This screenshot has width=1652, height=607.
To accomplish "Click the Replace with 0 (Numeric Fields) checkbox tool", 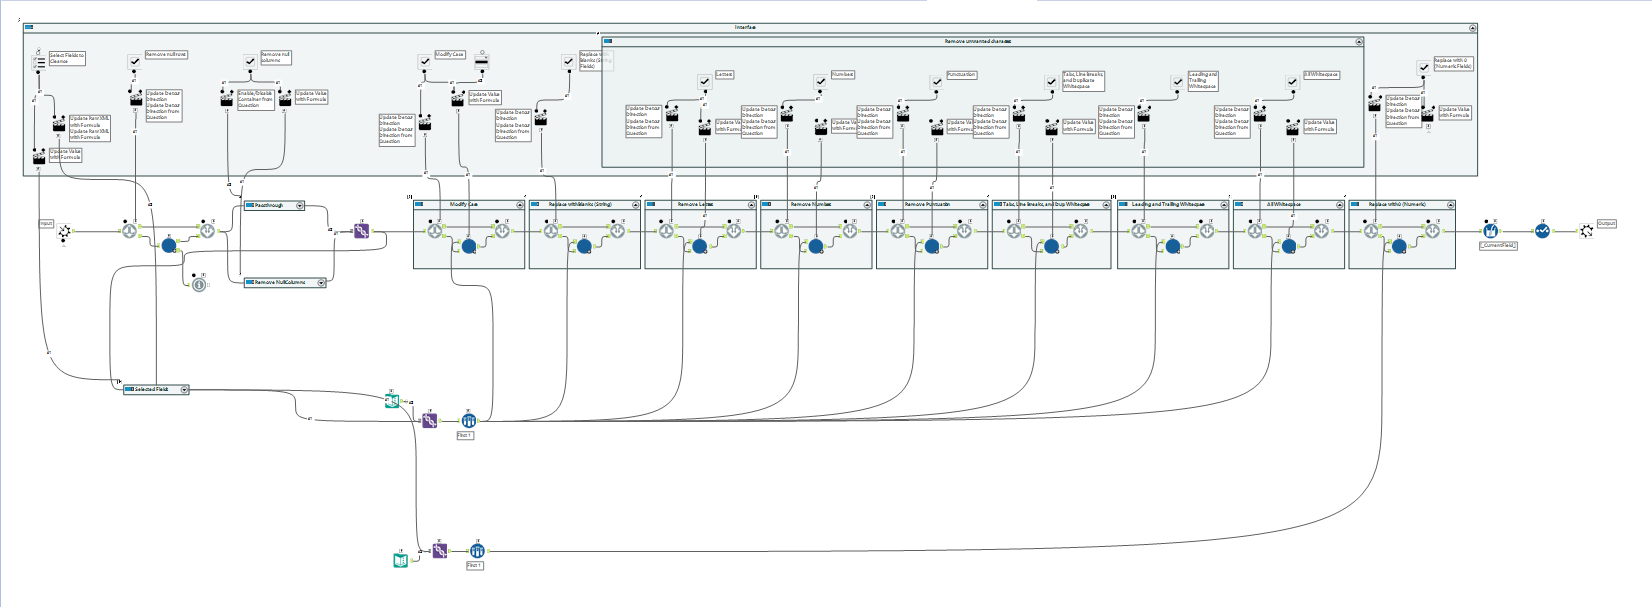I will pyautogui.click(x=1424, y=68).
